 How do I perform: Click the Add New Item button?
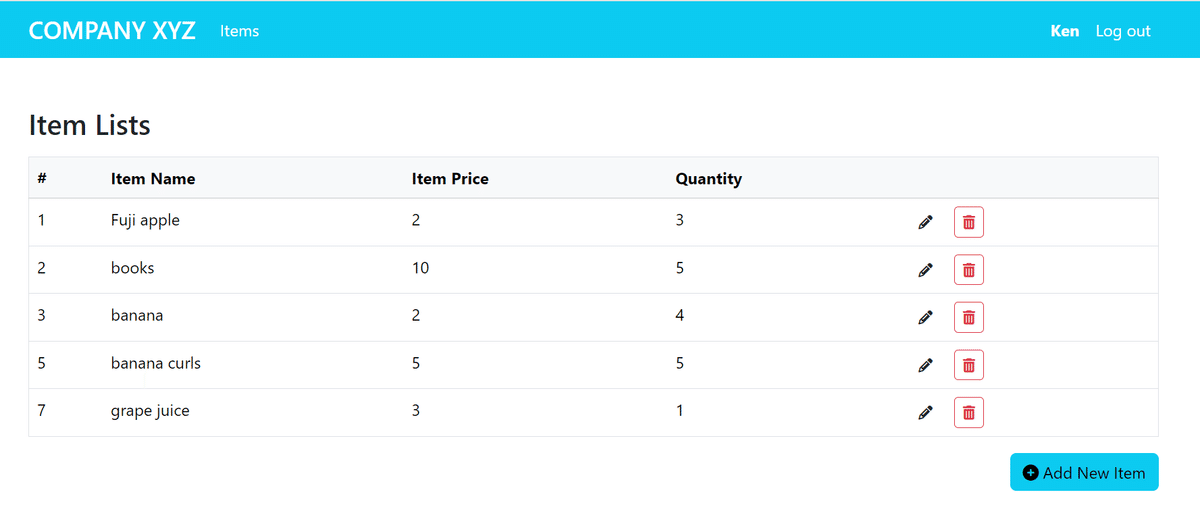(x=1084, y=473)
